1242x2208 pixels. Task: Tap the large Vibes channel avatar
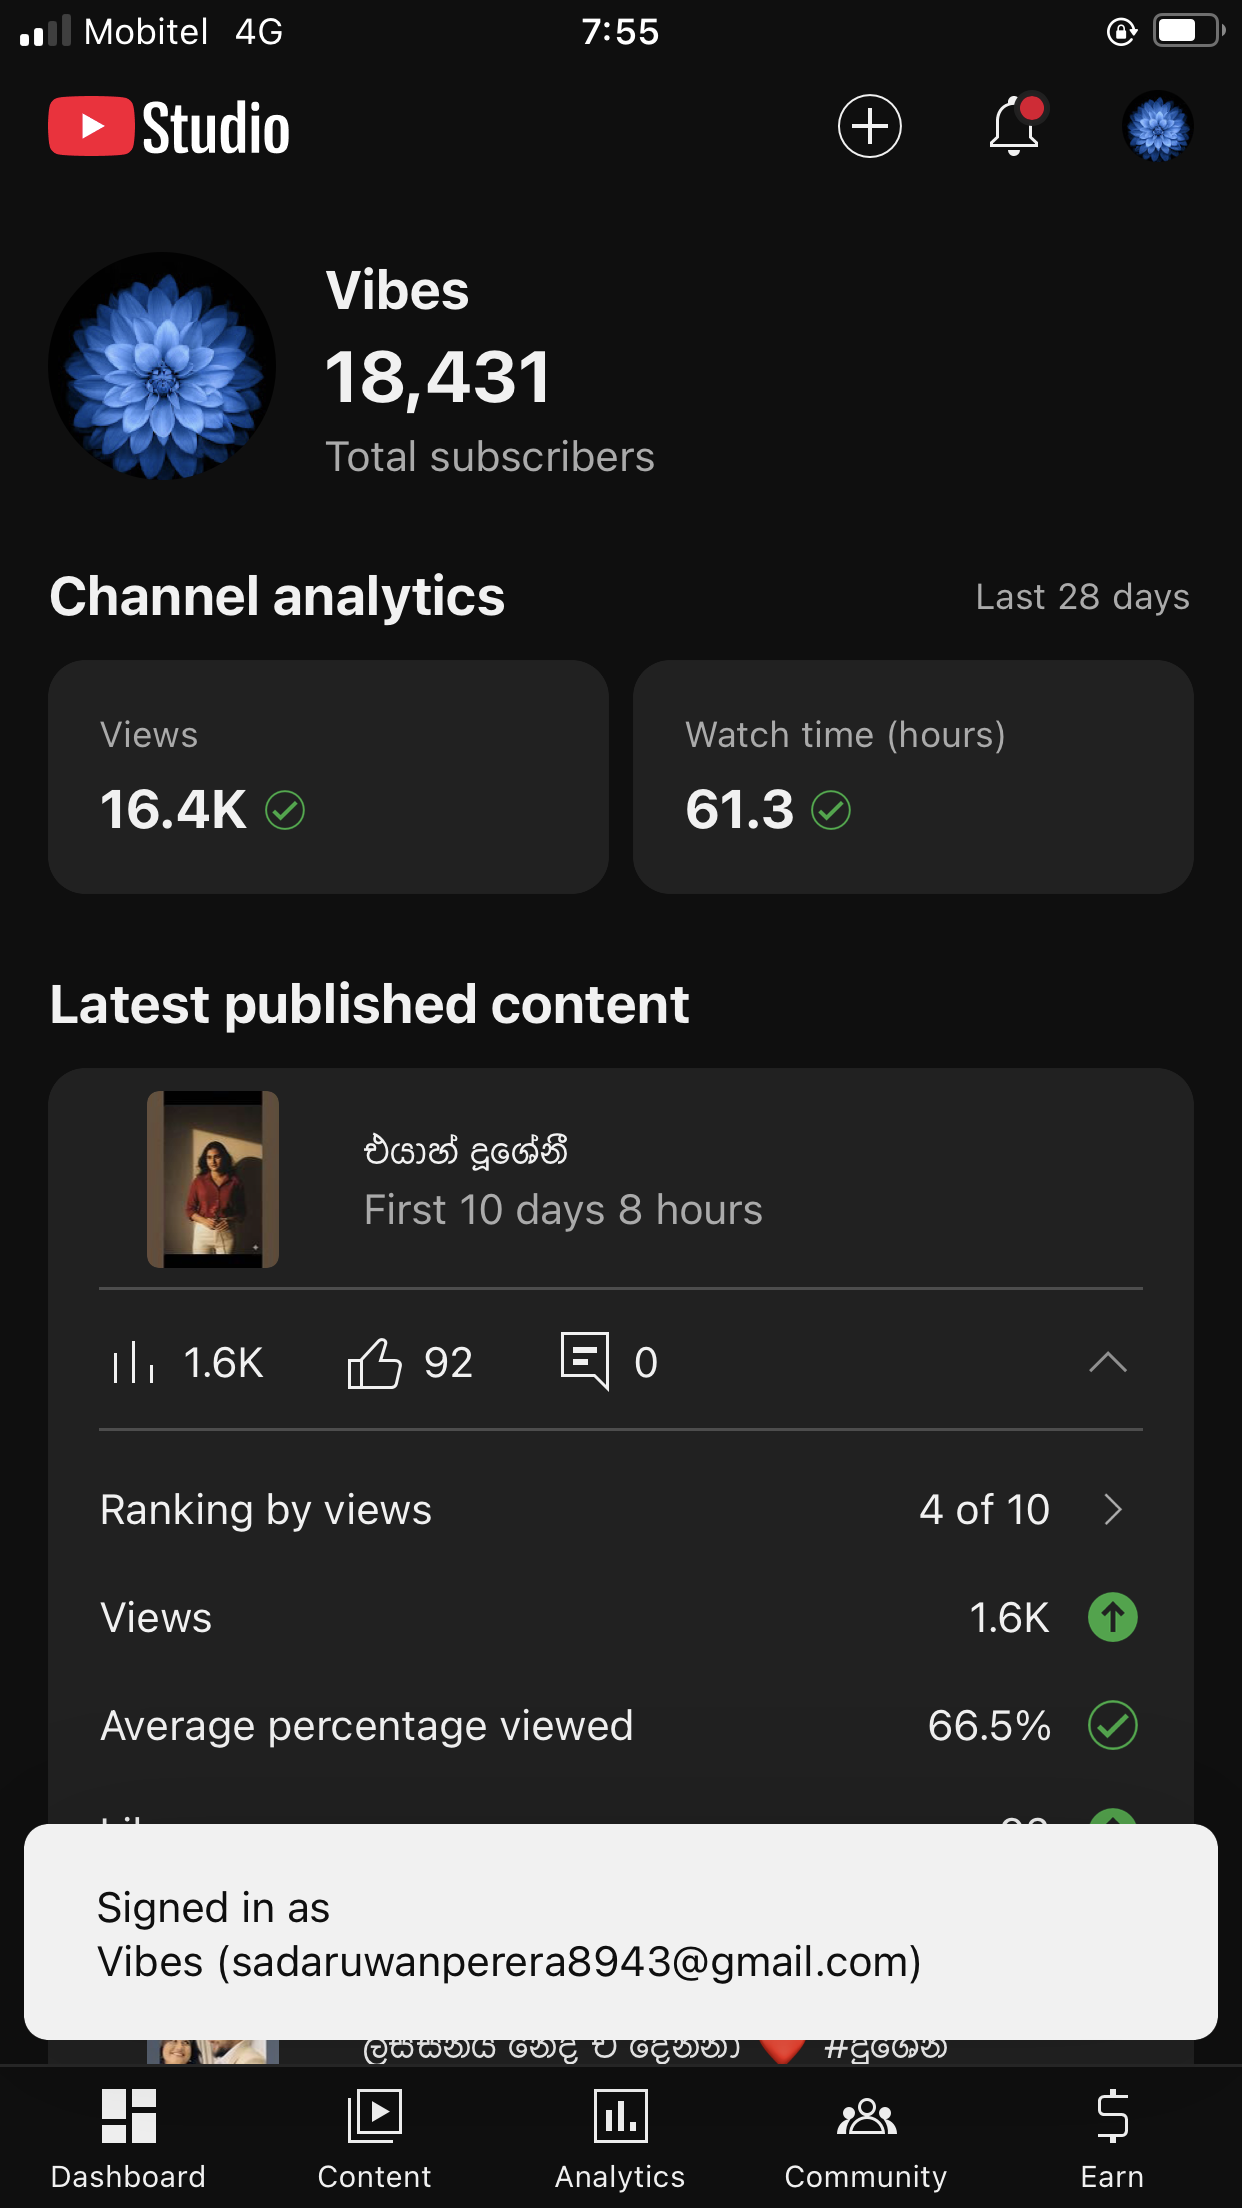click(162, 366)
